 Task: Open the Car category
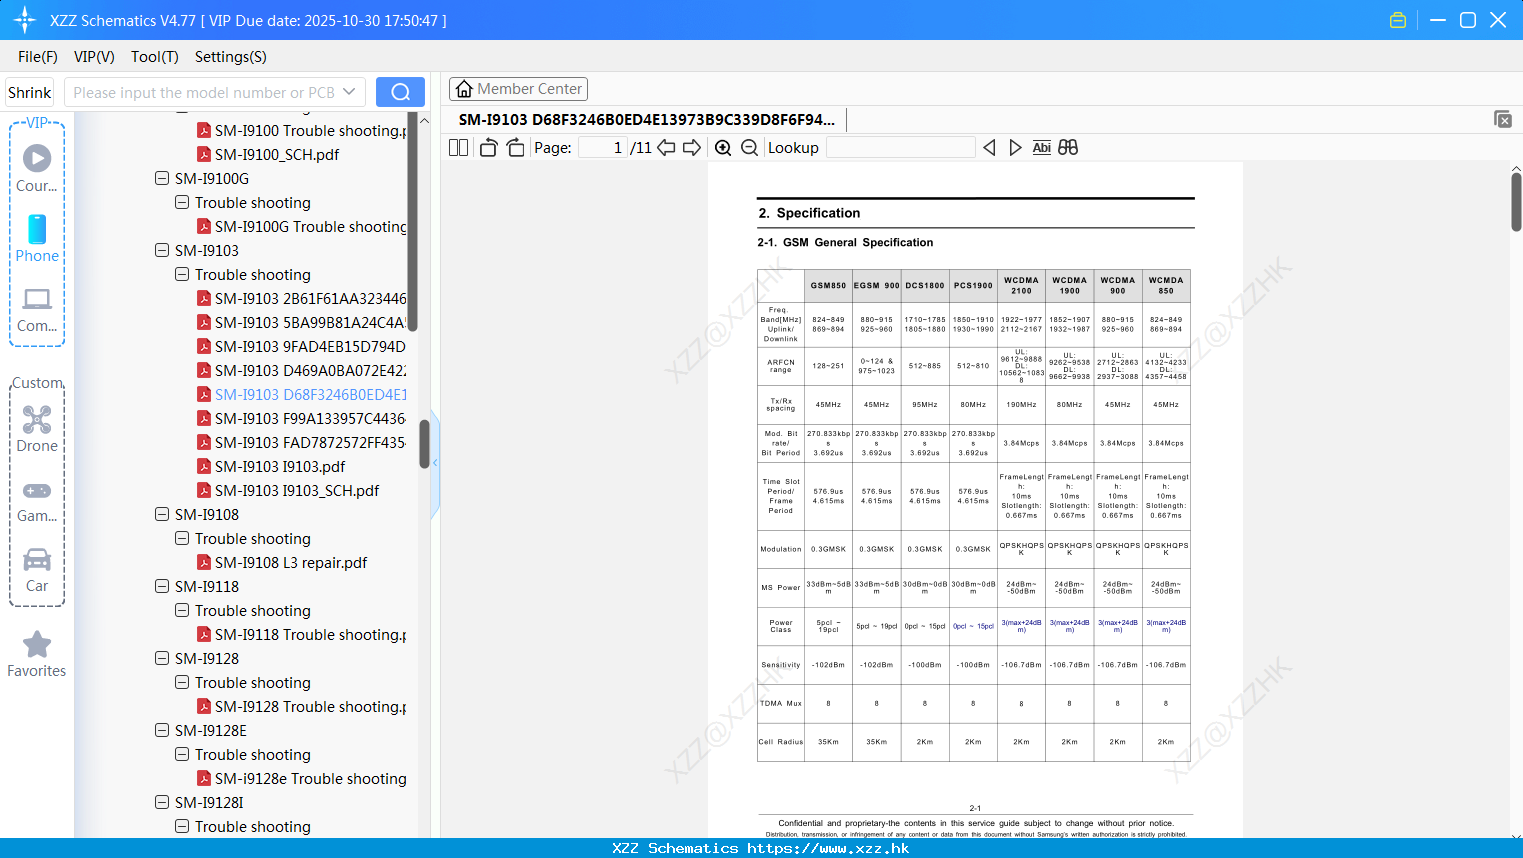pos(37,570)
